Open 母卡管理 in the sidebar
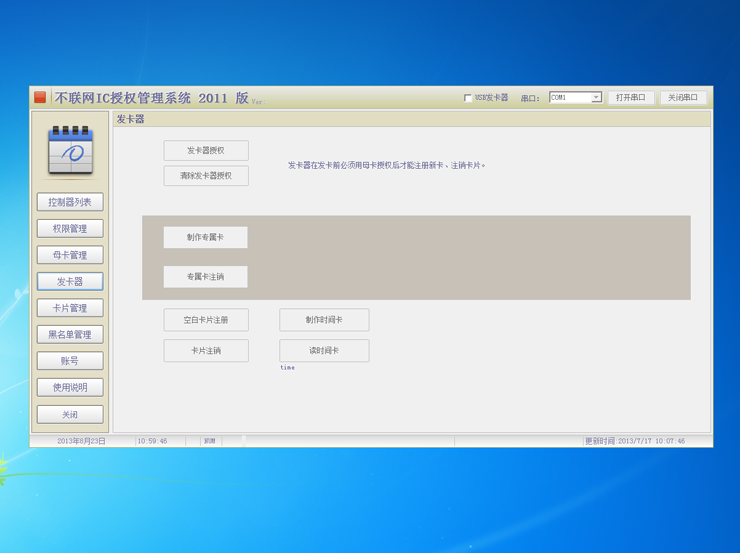Image resolution: width=740 pixels, height=553 pixels. pos(70,255)
